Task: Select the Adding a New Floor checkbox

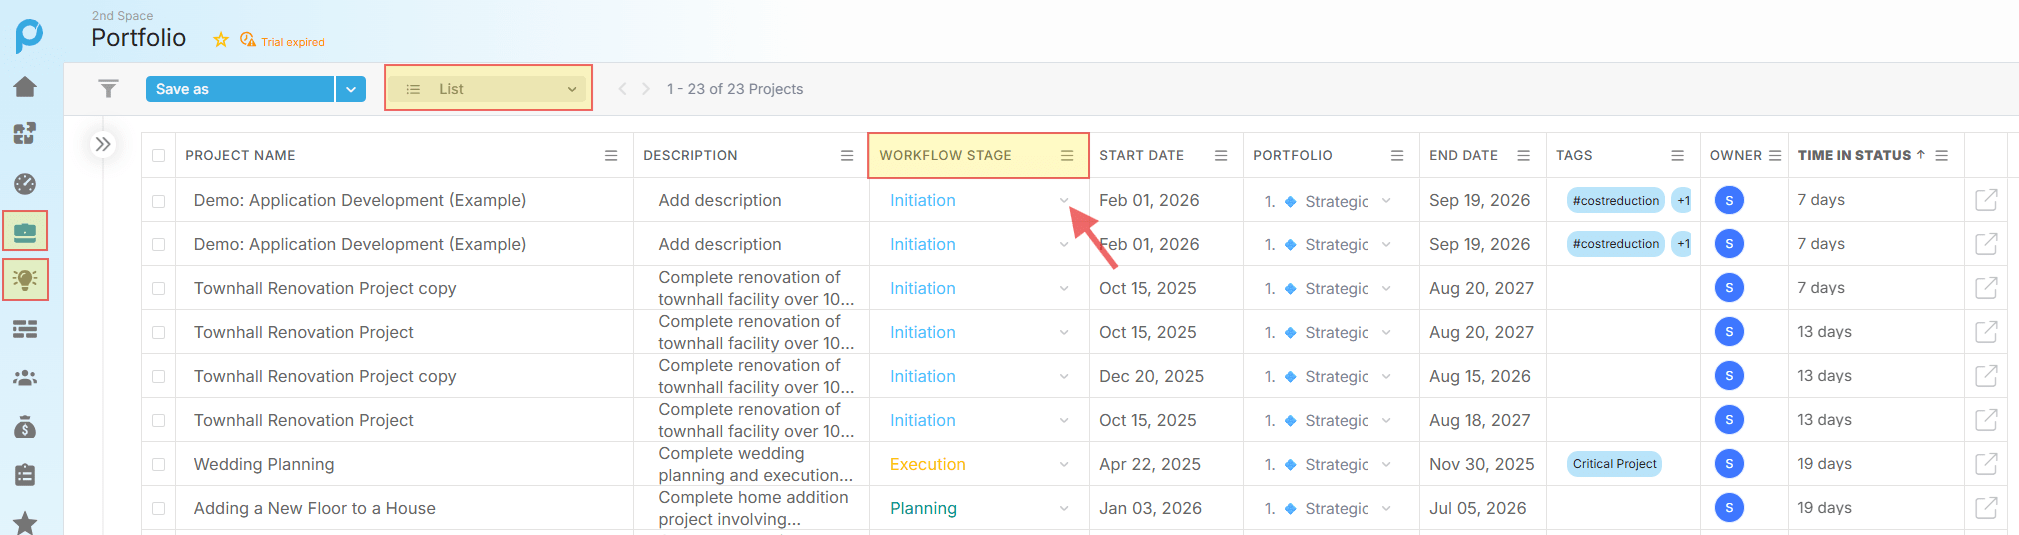Action: 159,508
